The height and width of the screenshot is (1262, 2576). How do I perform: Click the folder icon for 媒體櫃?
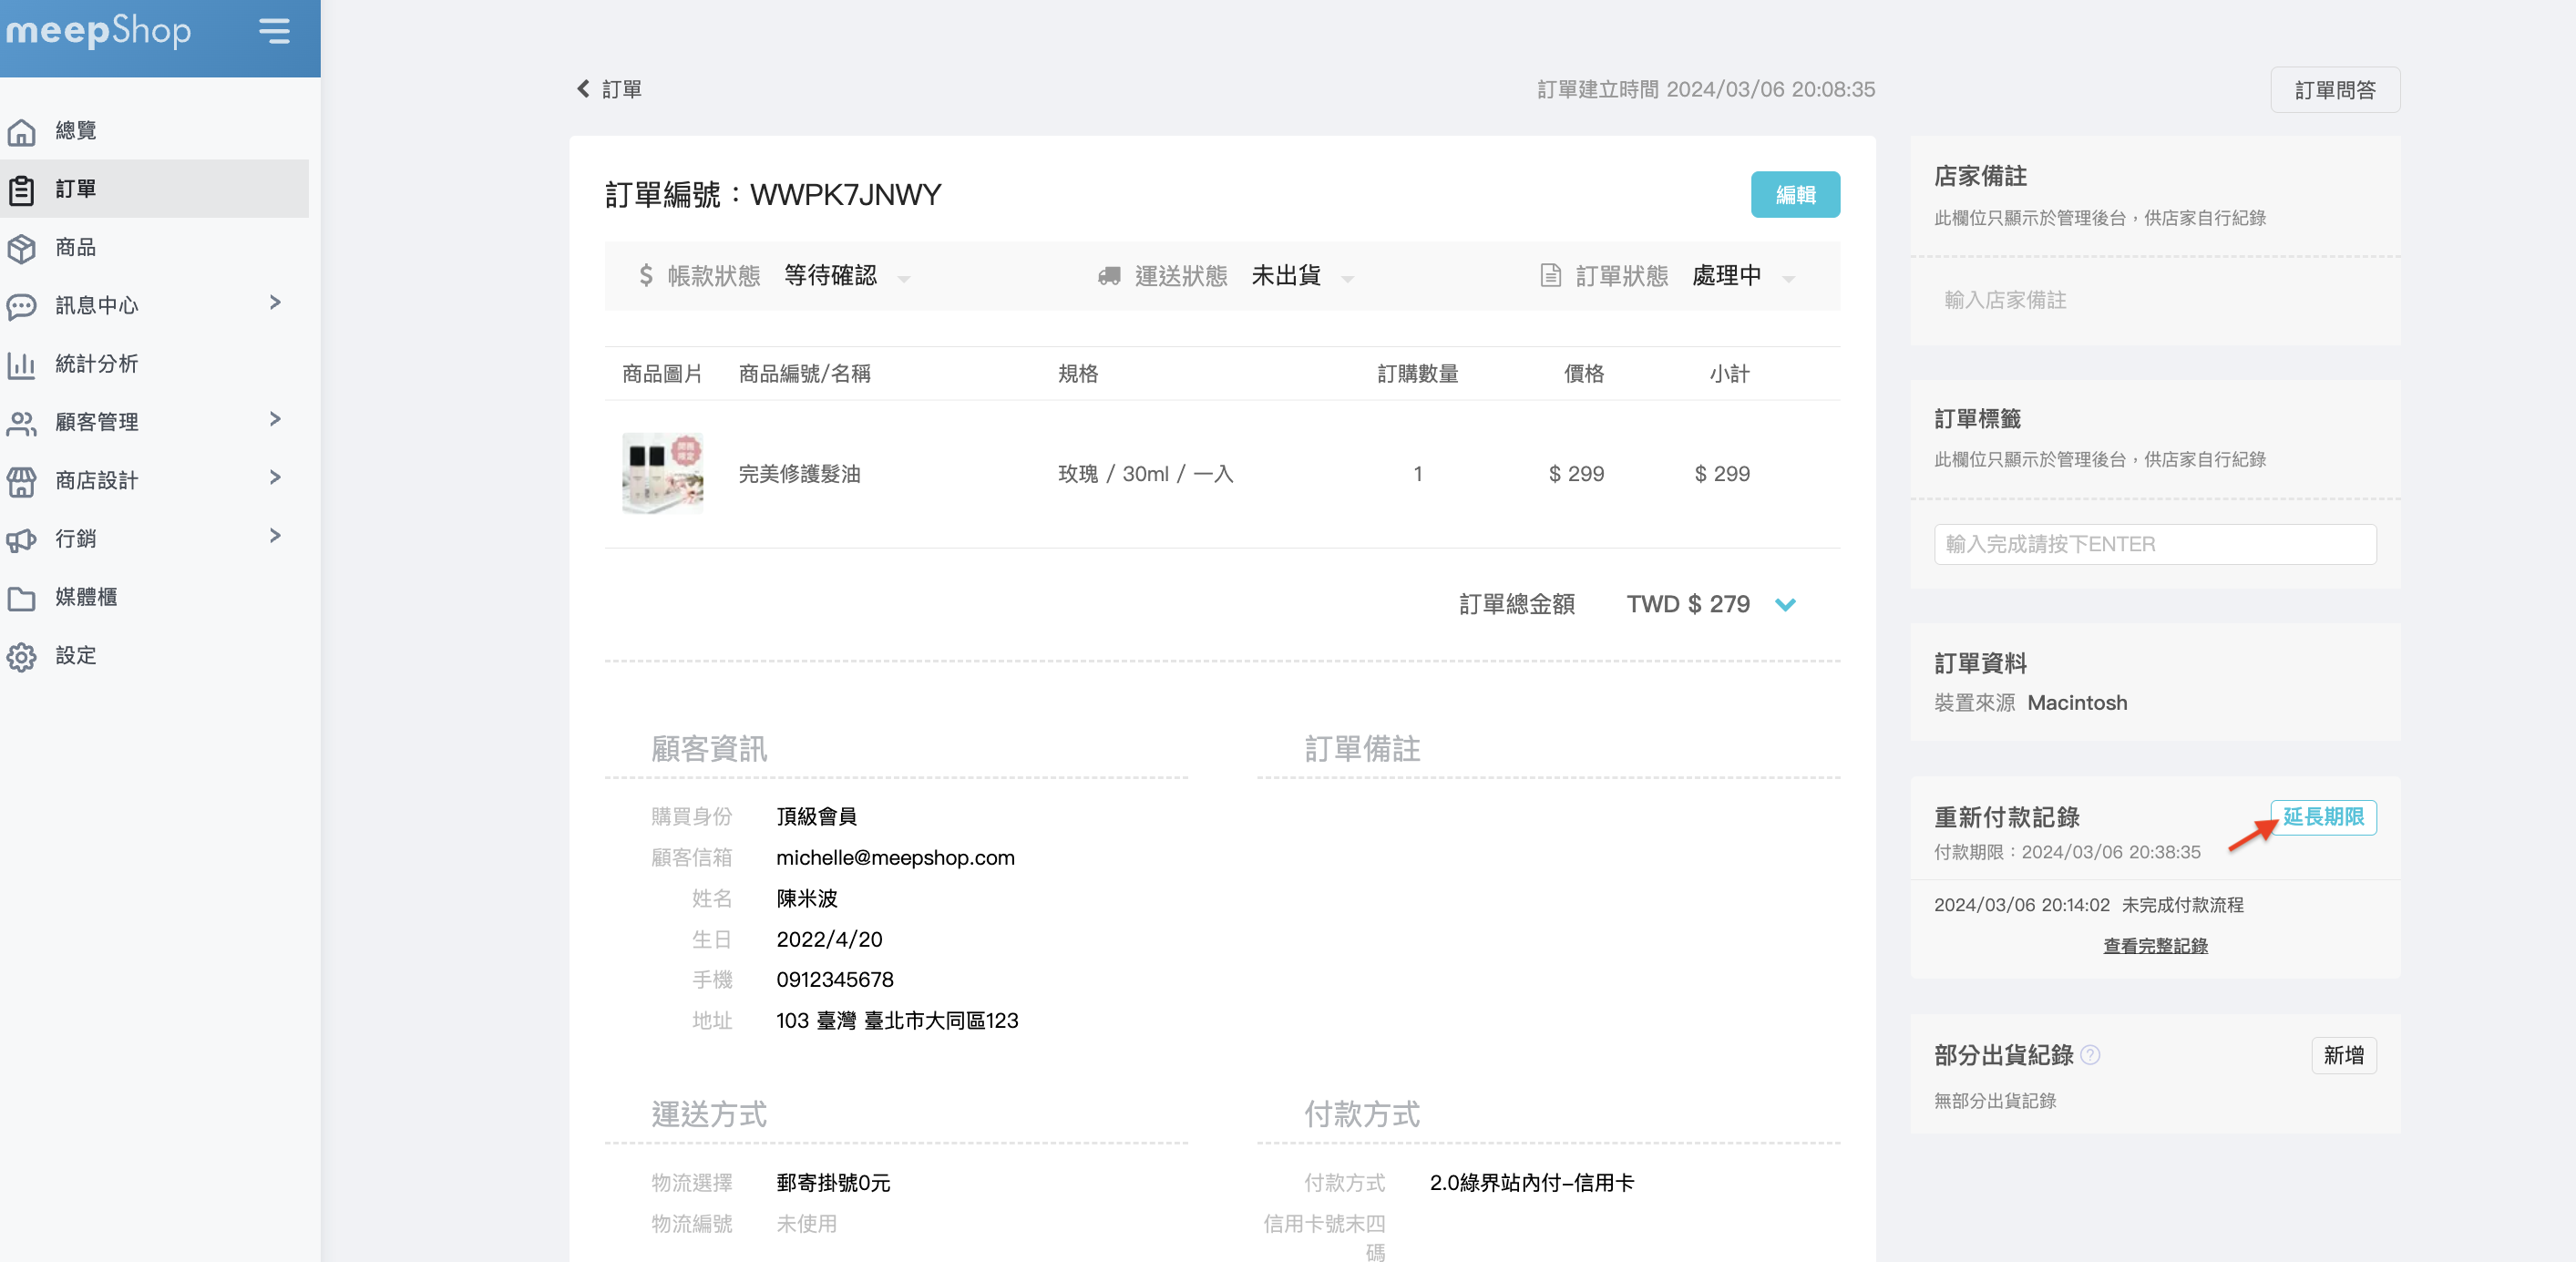point(21,598)
